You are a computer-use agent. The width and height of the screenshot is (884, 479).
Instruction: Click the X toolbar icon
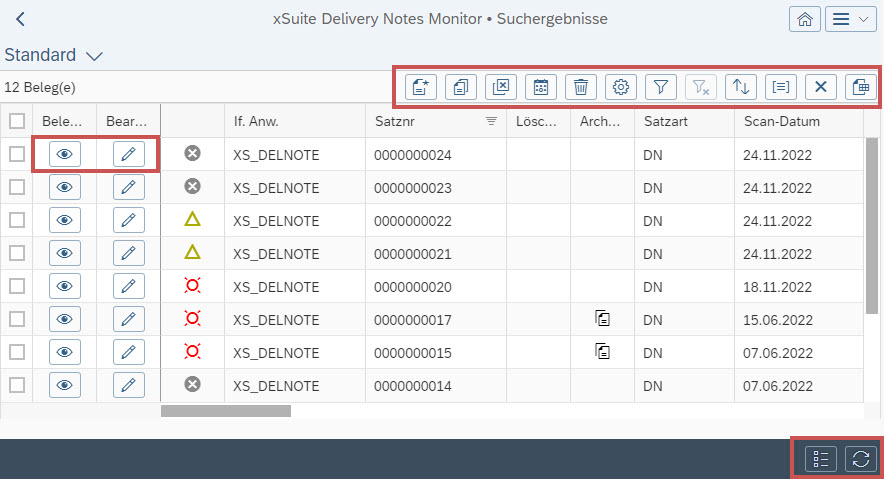tap(821, 87)
